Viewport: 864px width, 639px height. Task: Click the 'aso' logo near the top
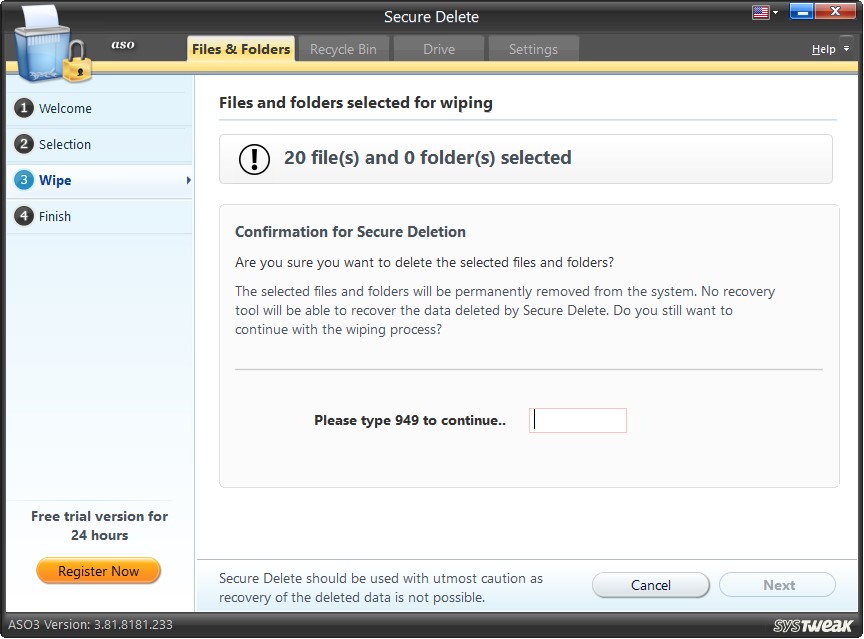click(x=122, y=45)
